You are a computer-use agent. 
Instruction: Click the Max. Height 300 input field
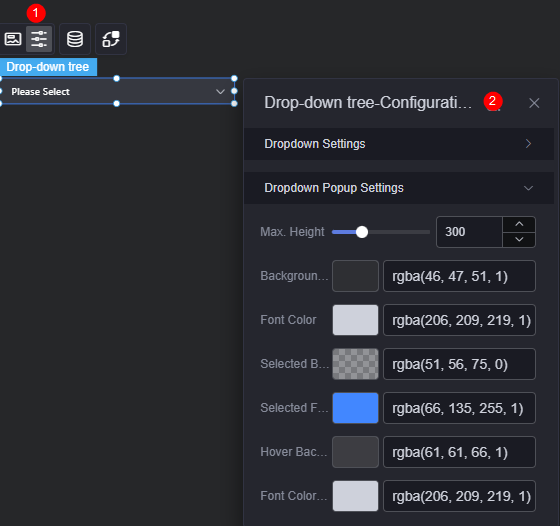[x=469, y=232]
